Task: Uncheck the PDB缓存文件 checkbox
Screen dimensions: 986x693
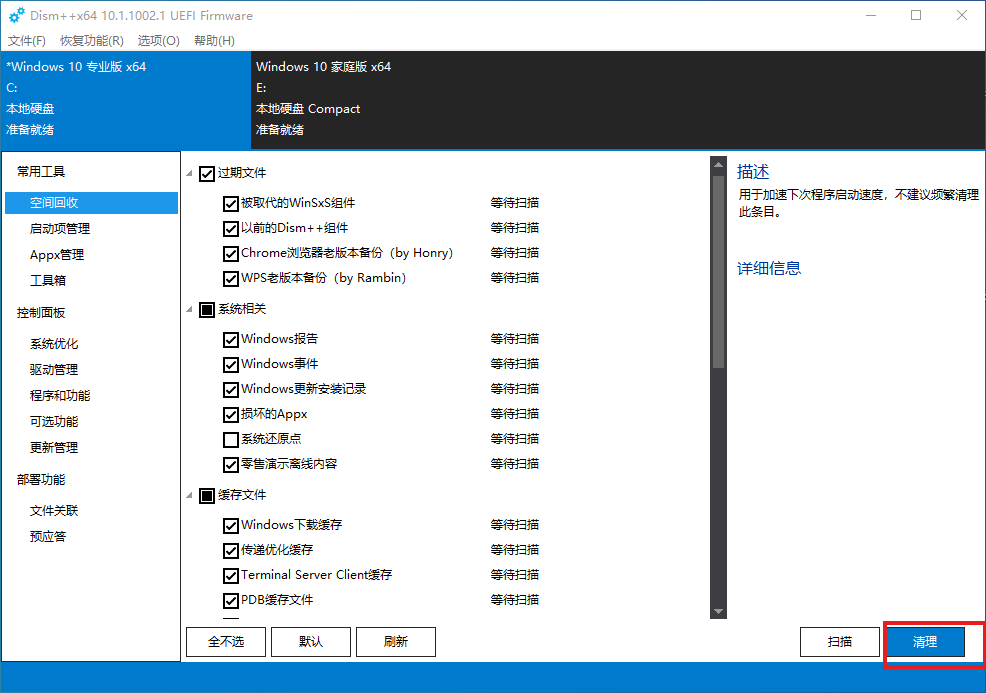Action: [x=231, y=601]
